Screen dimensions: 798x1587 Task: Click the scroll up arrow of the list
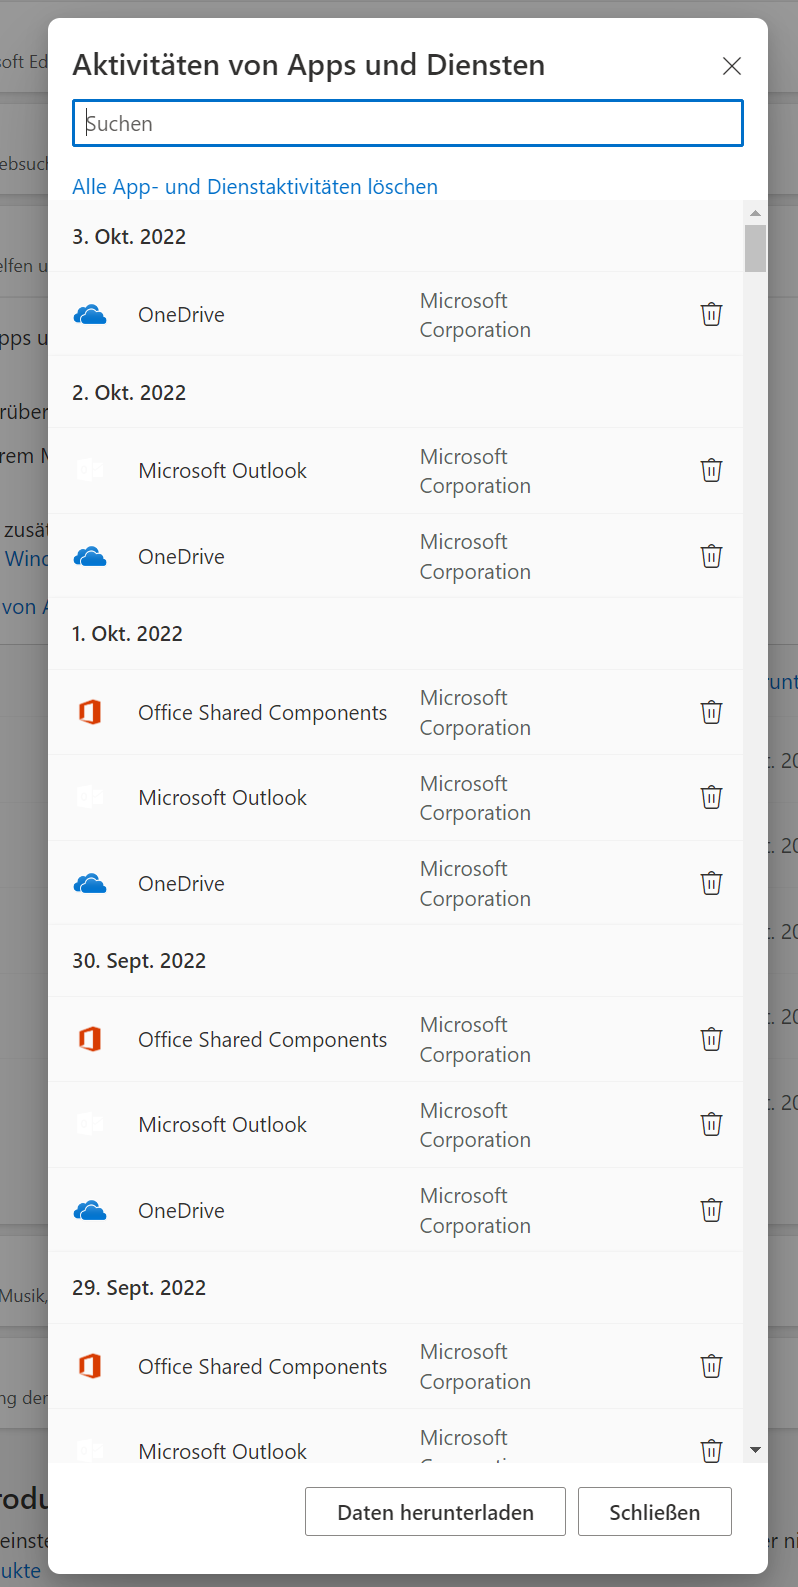pyautogui.click(x=756, y=213)
